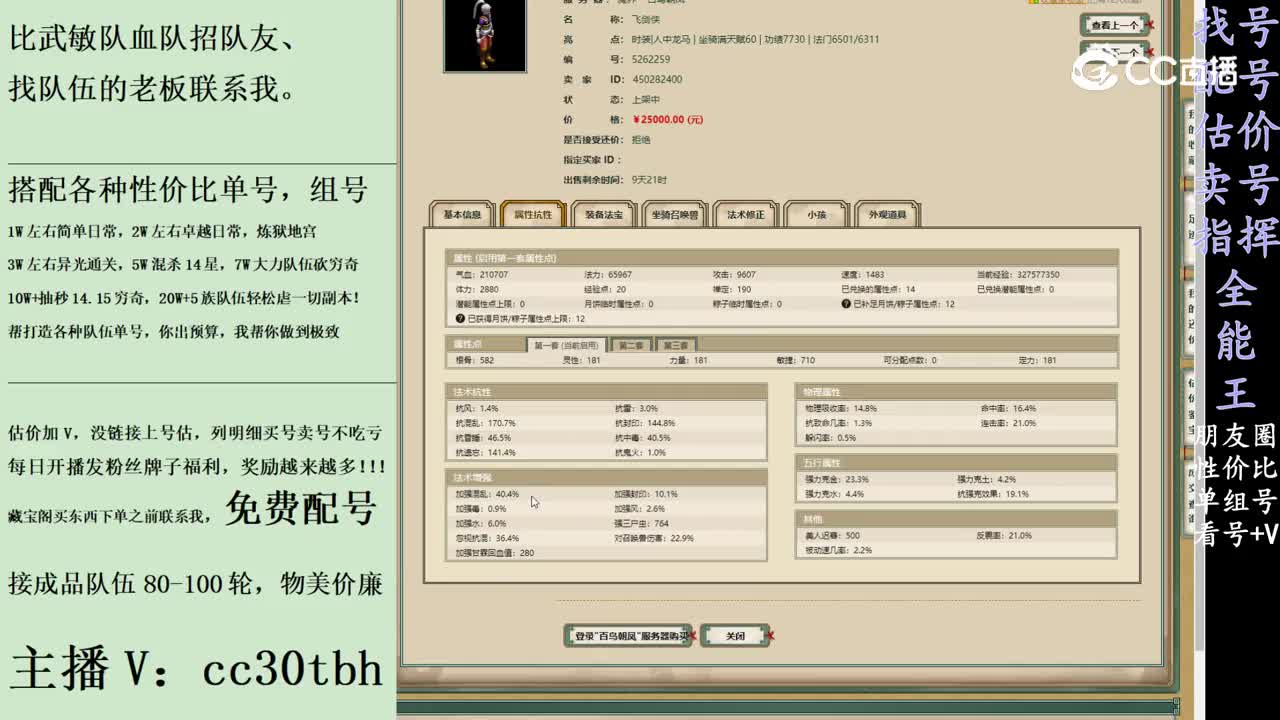
Task: Click the help icon beside 已获得月饼/粽子属性点上限
Action: (460, 319)
